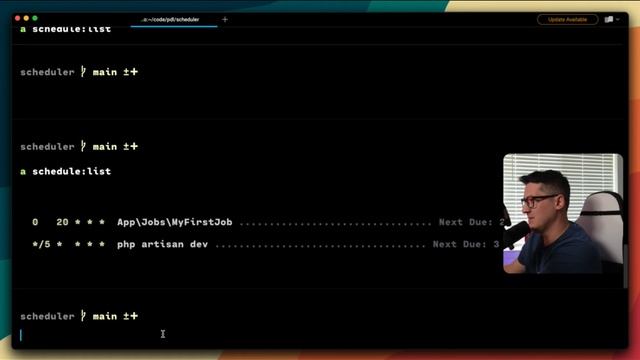Expand the dropdown arrow beside layout icon
The width and height of the screenshot is (640, 360).
tap(618, 20)
